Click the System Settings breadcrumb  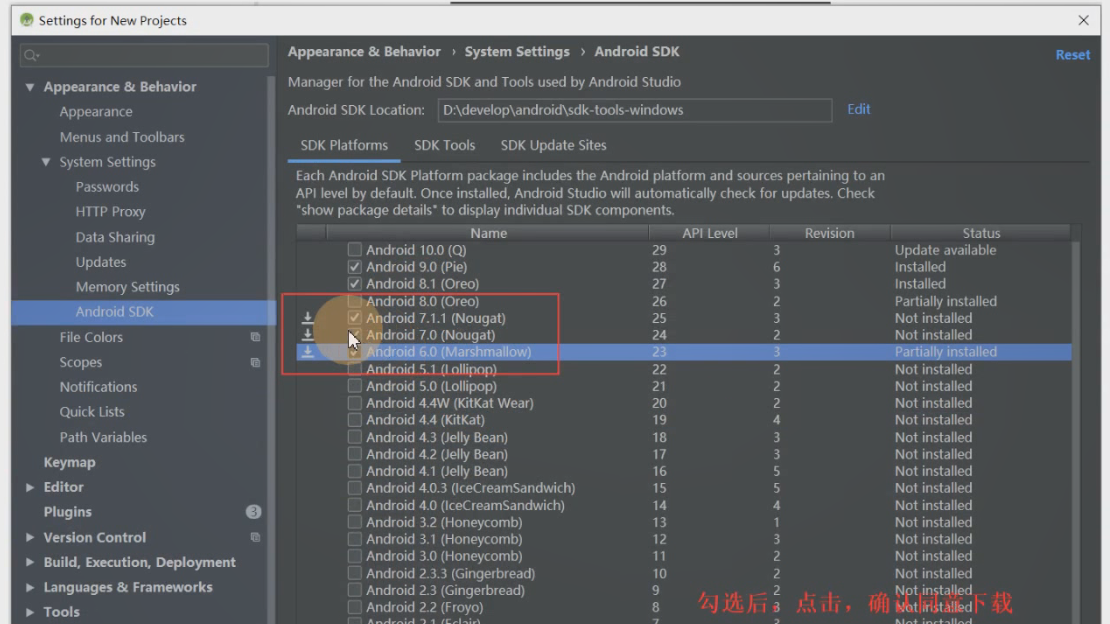(x=517, y=52)
